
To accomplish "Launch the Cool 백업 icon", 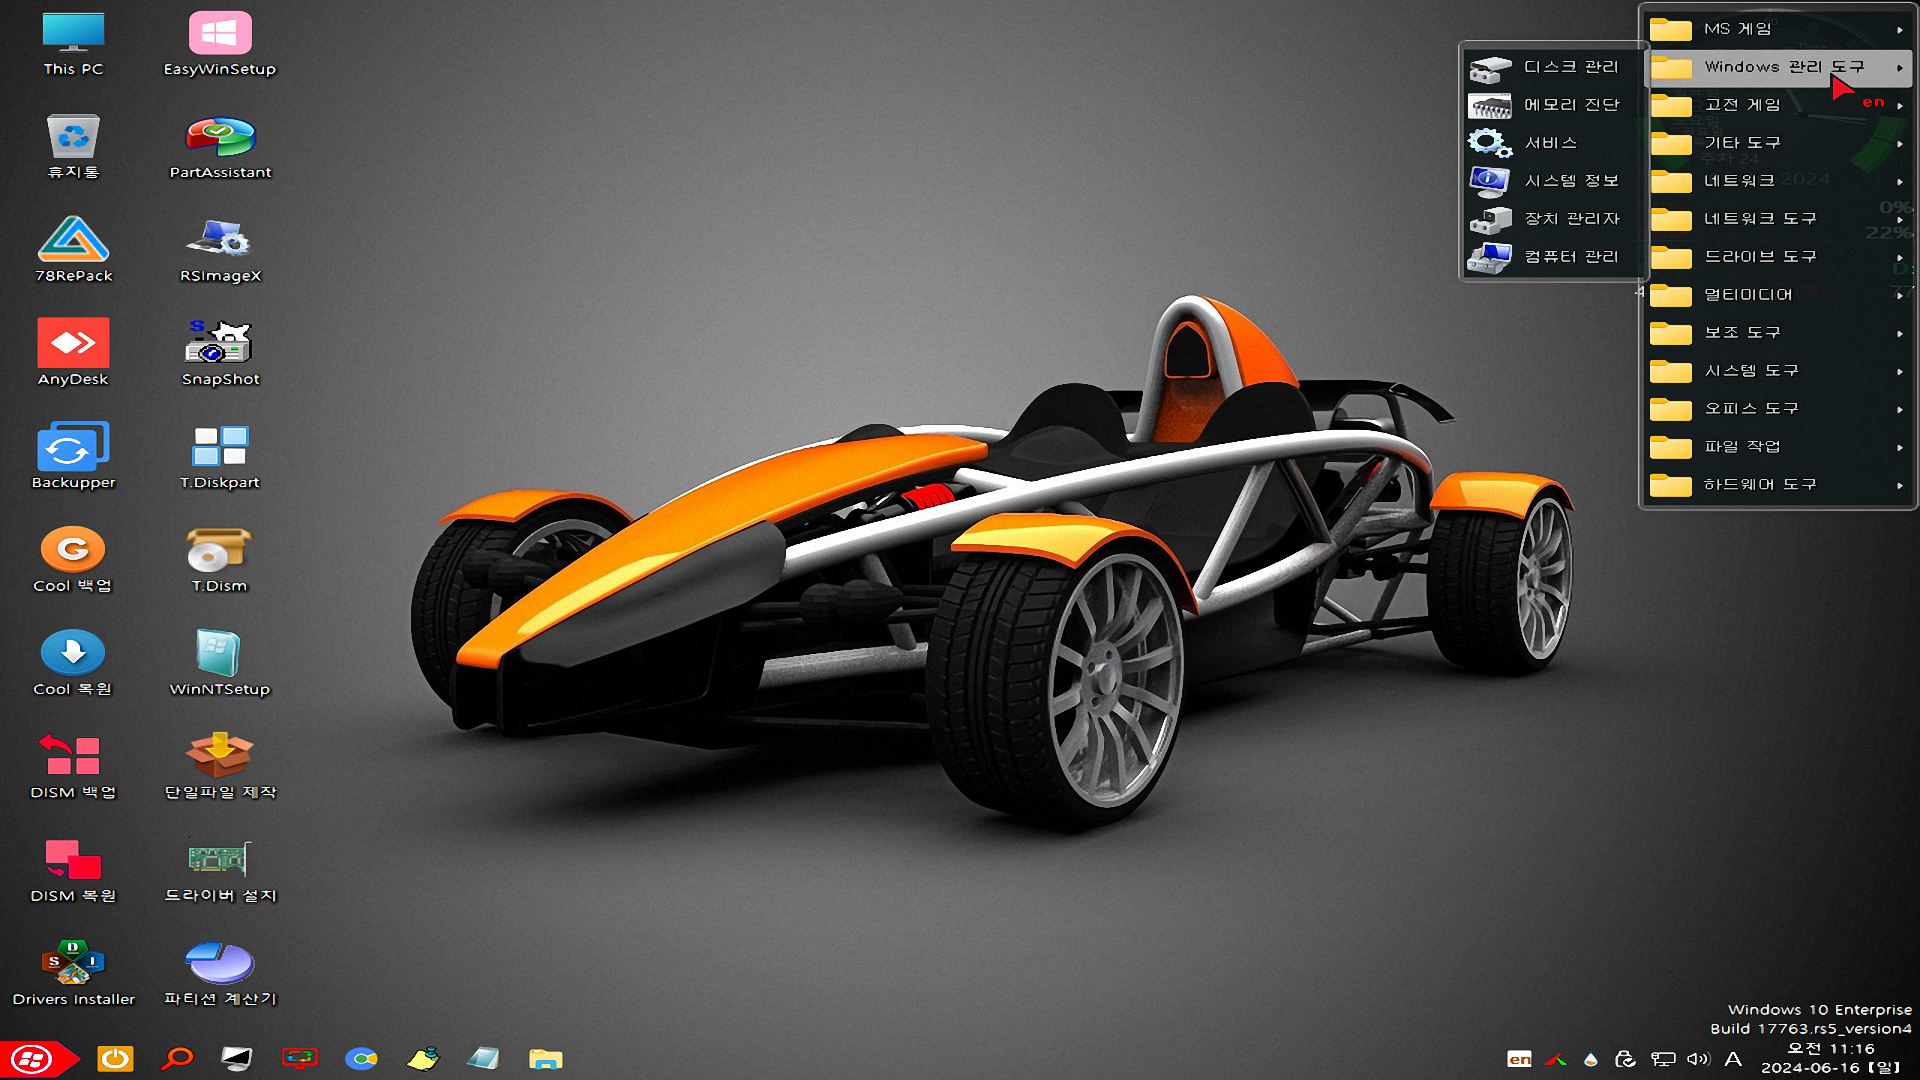I will click(73, 560).
